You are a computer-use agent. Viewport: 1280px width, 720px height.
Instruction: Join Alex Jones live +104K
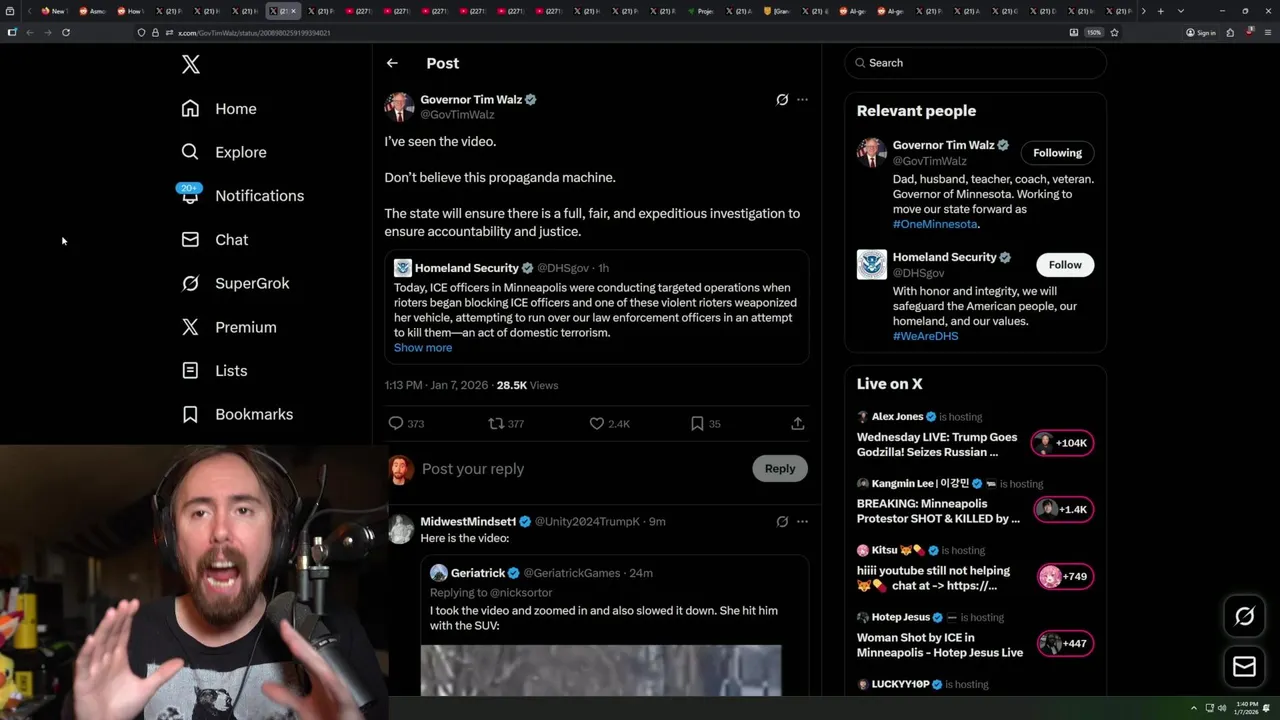(1064, 443)
